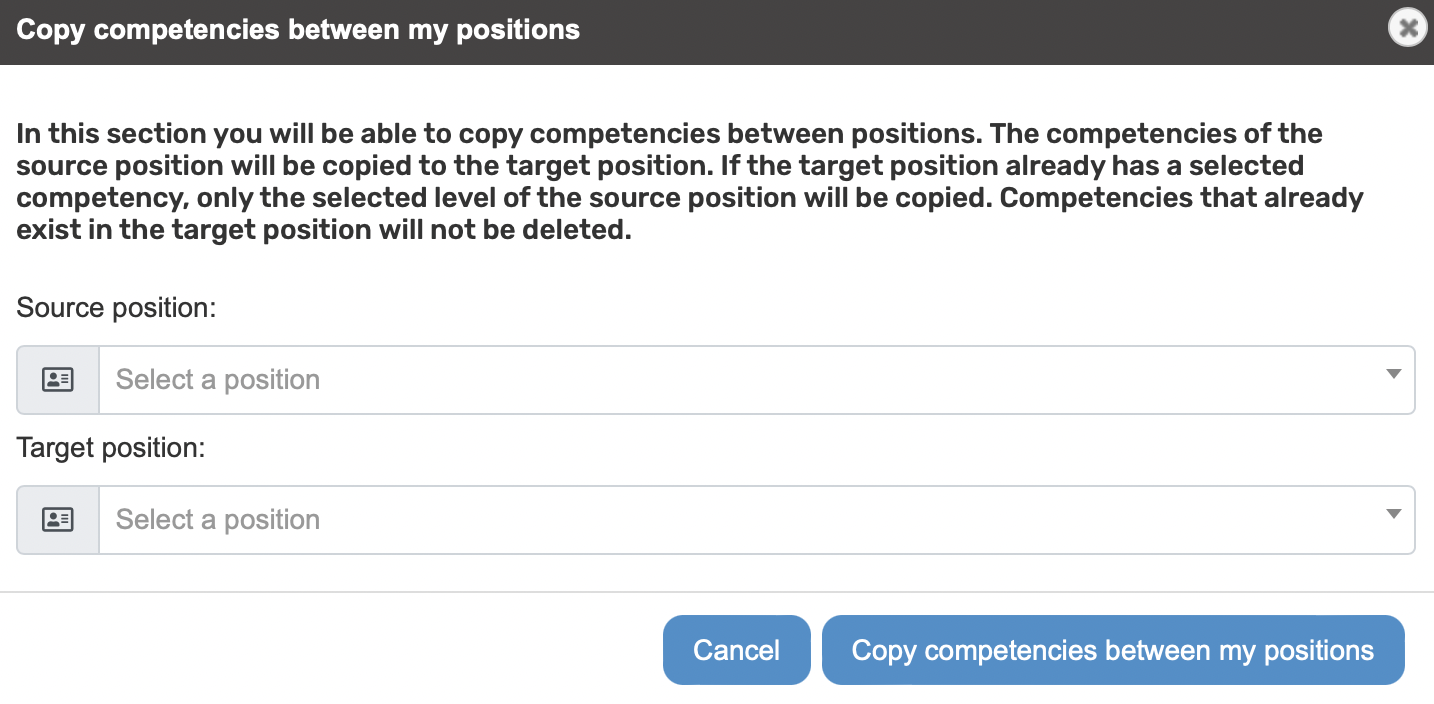The image size is (1434, 704).
Task: Open the Source position 'Select a position' box
Action: [757, 380]
